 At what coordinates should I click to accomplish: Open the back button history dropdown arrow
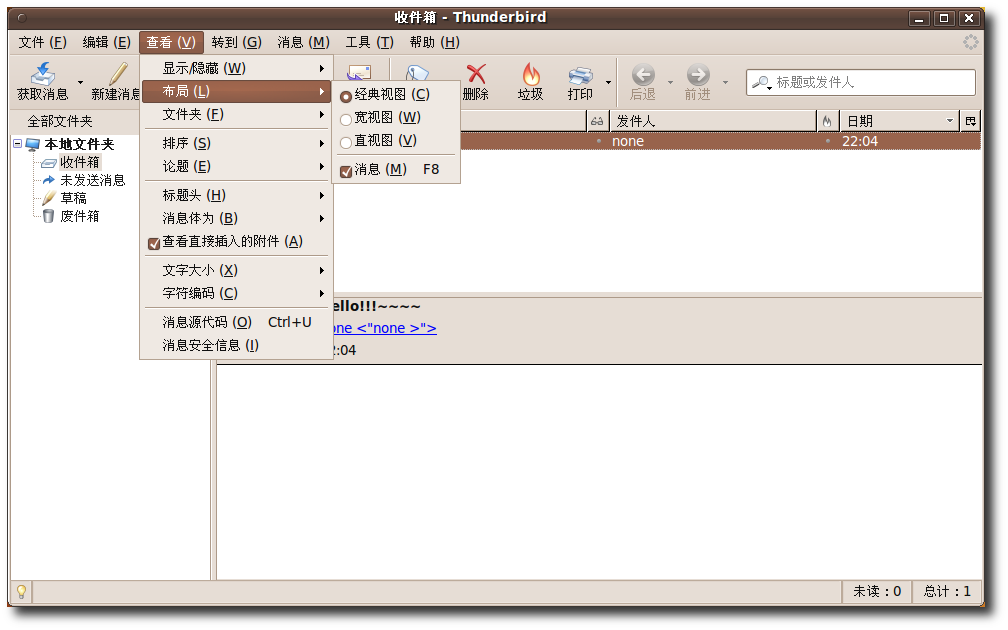click(670, 82)
